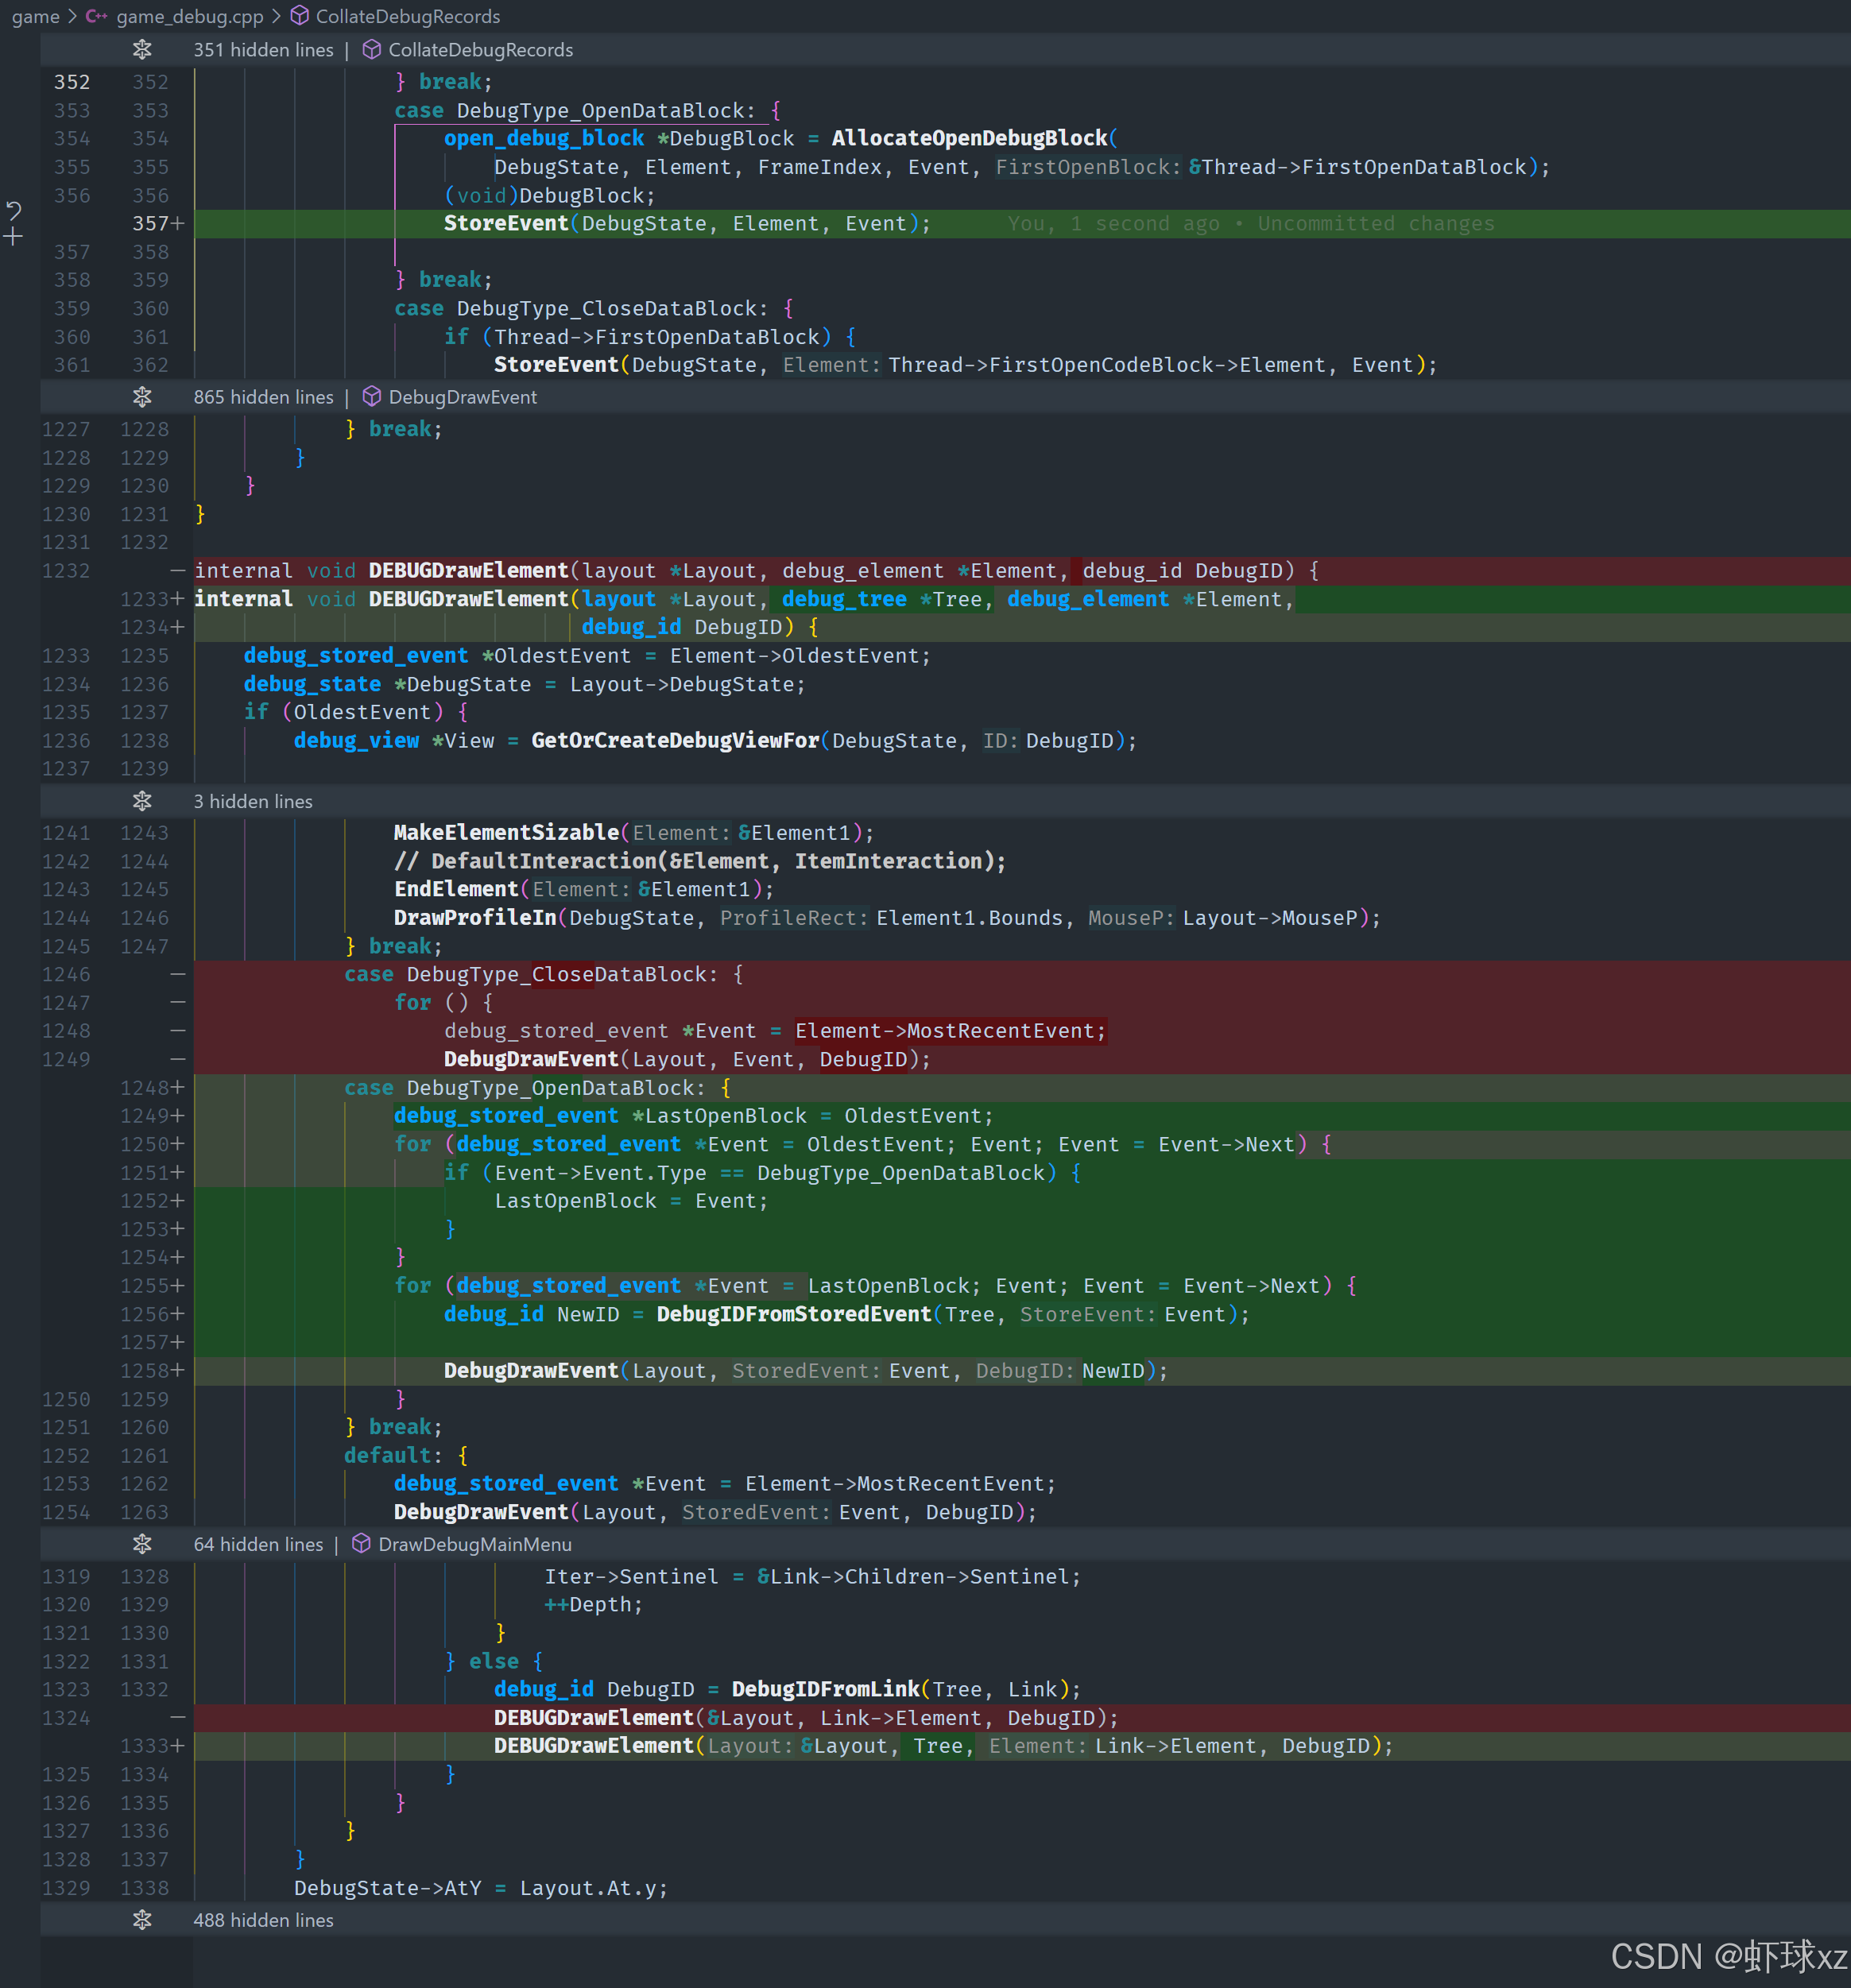Click the C++ file icon in breadcrumb
Viewport: 1851px width, 1988px height.
(x=97, y=16)
